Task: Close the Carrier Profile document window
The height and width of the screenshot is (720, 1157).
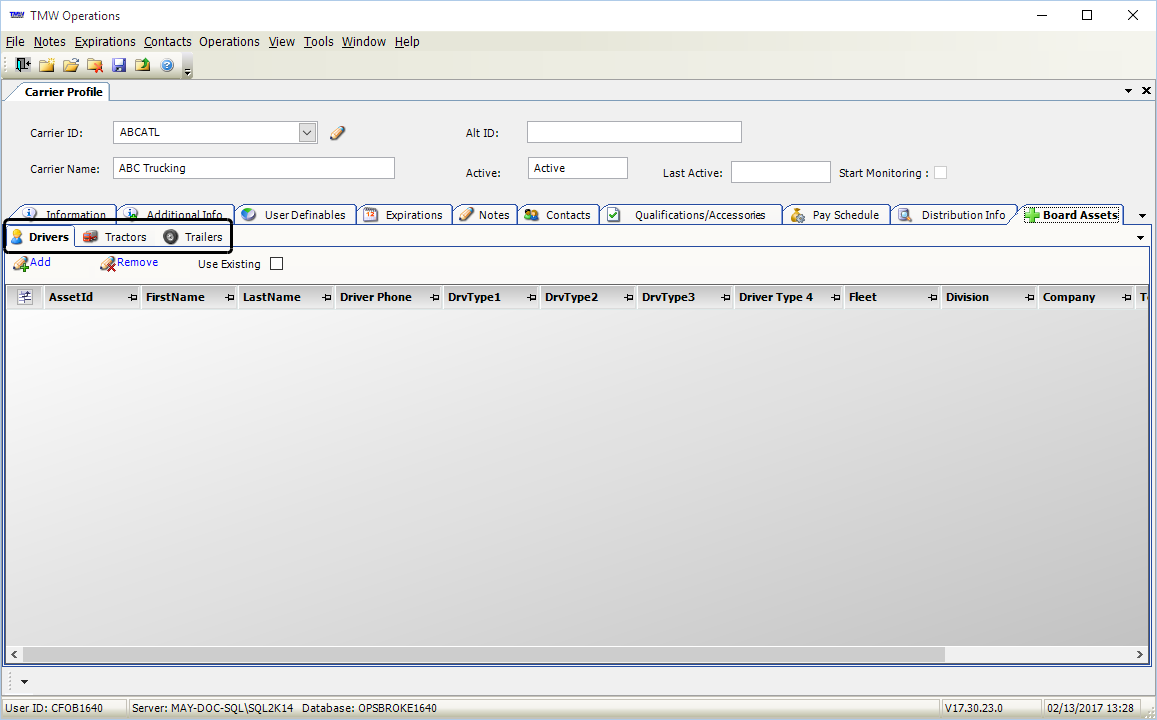Action: click(1146, 91)
